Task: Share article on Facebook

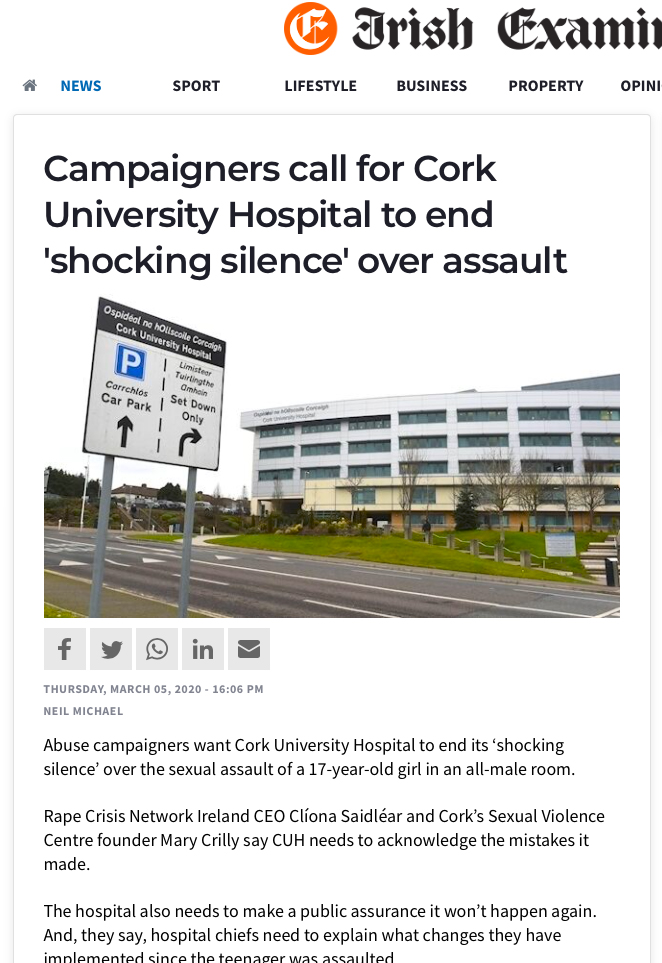Action: (65, 649)
